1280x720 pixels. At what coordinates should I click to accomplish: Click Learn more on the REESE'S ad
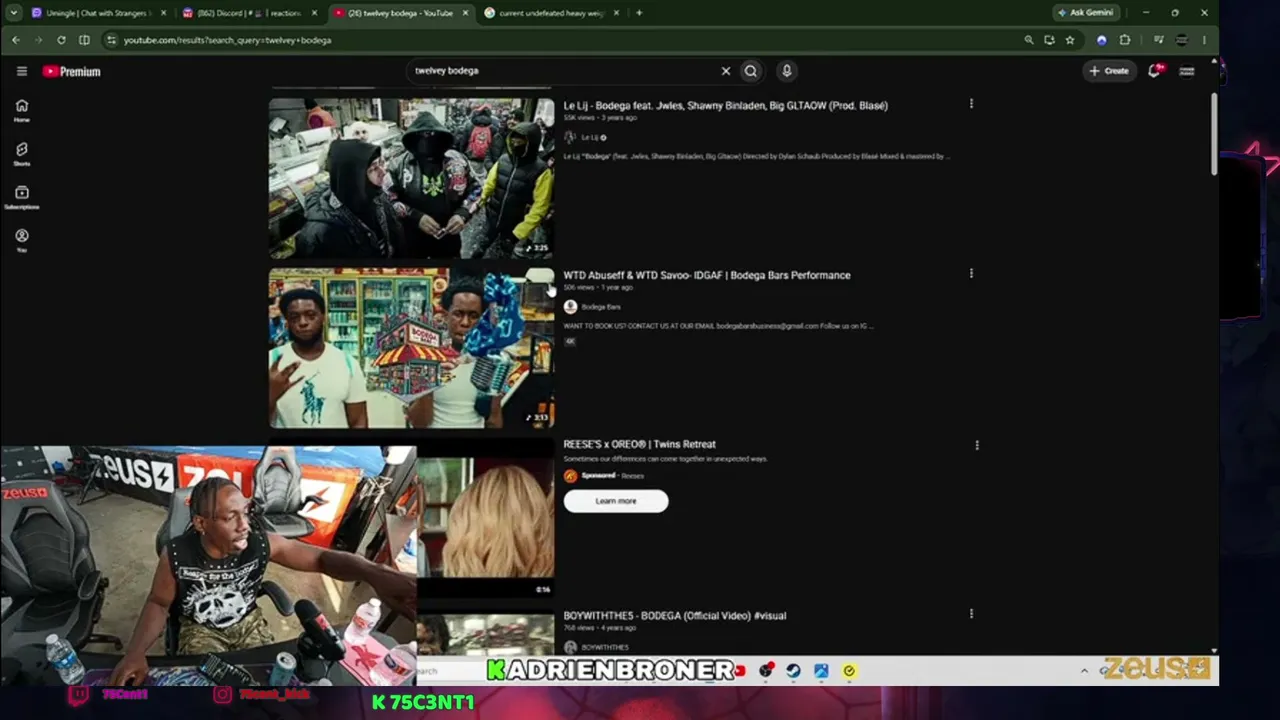click(x=616, y=501)
